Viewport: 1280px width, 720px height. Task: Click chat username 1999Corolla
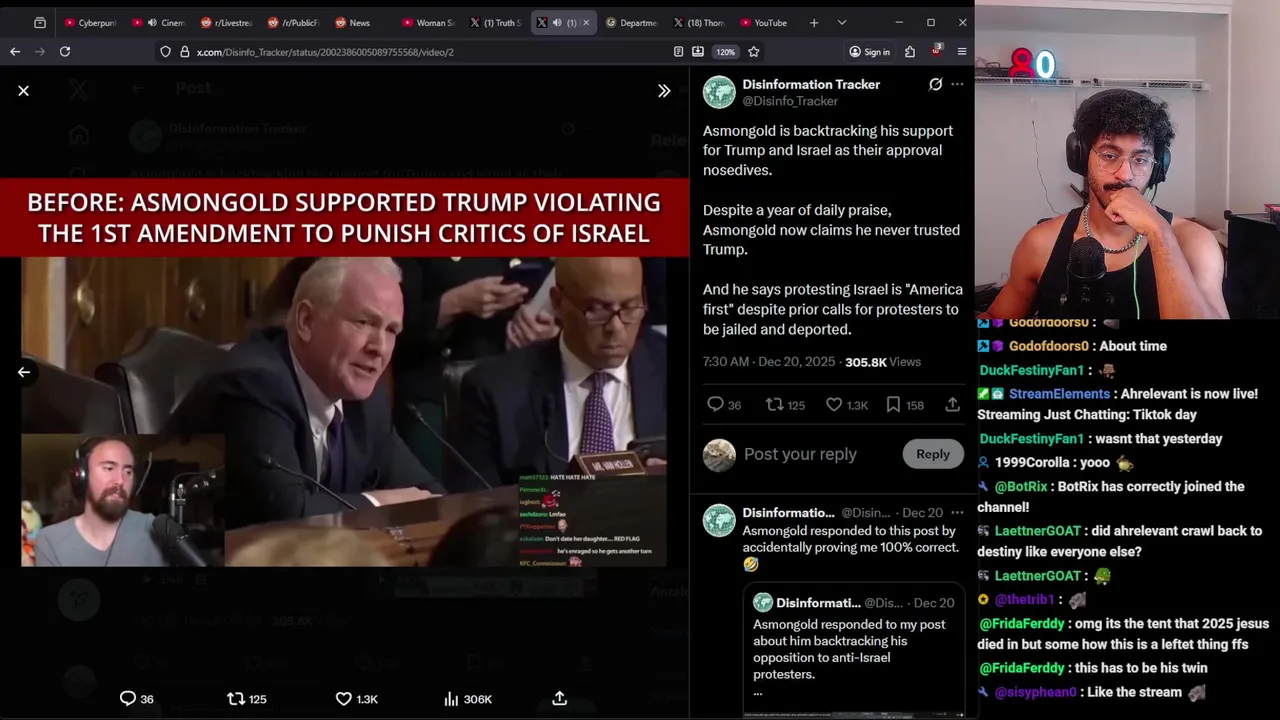[x=1034, y=463]
